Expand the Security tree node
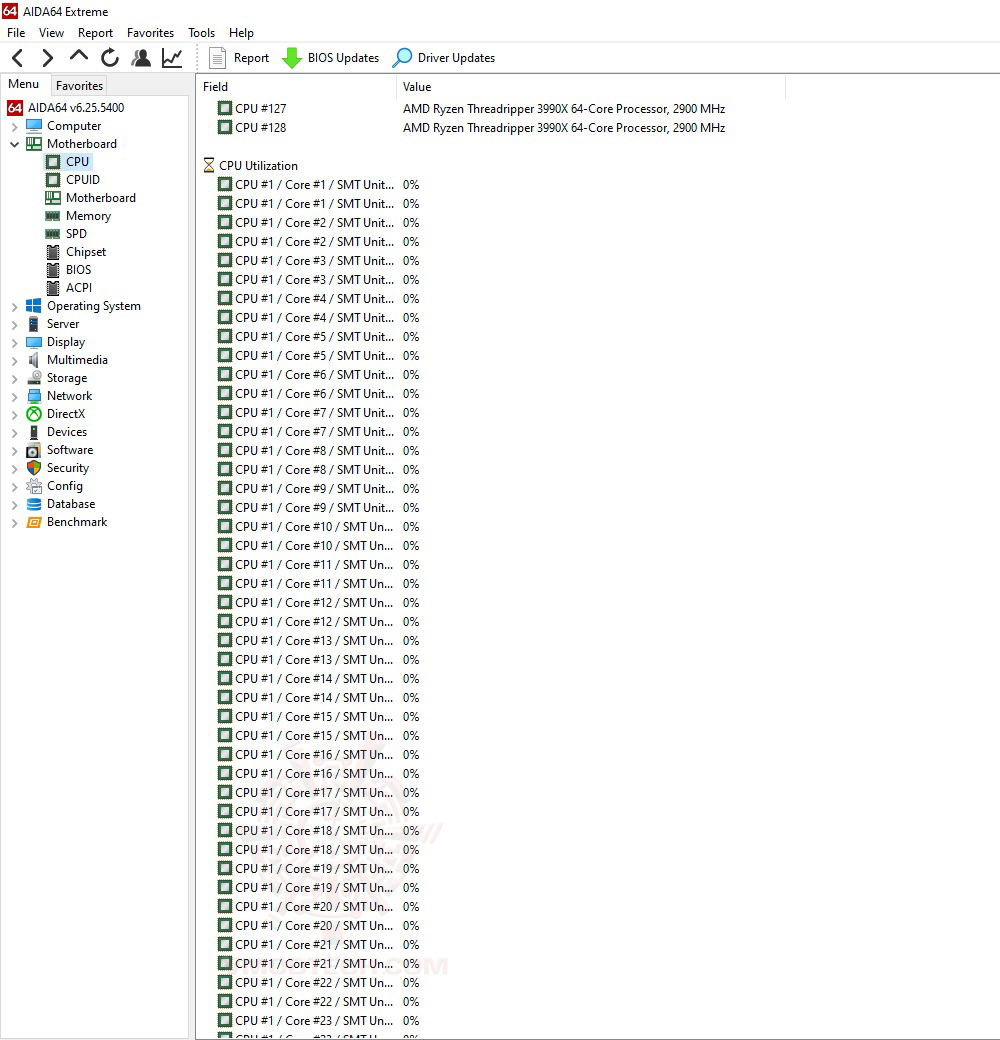 tap(15, 468)
